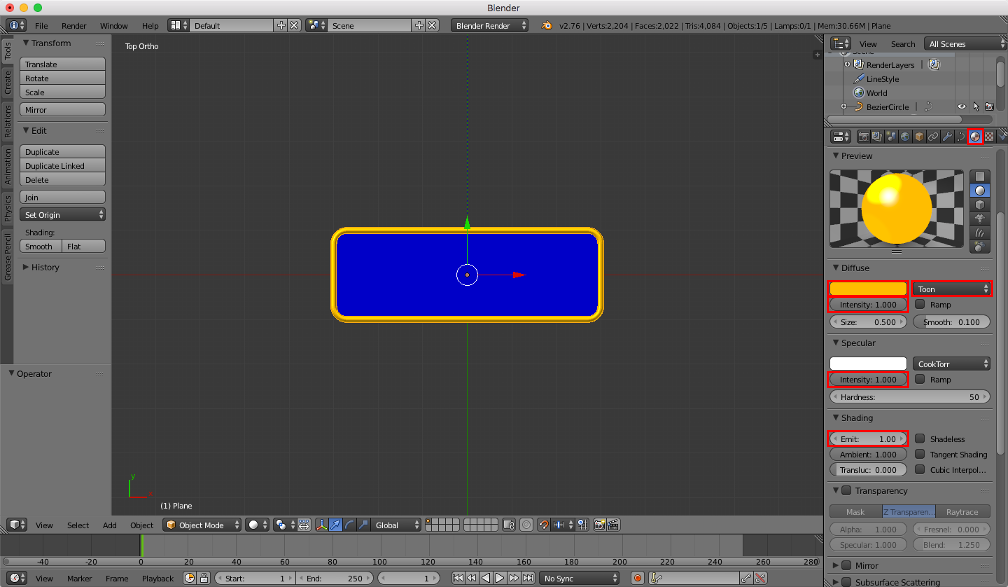Open the Modifiers wrench icon tab
This screenshot has height=587, width=1008.
[947, 136]
